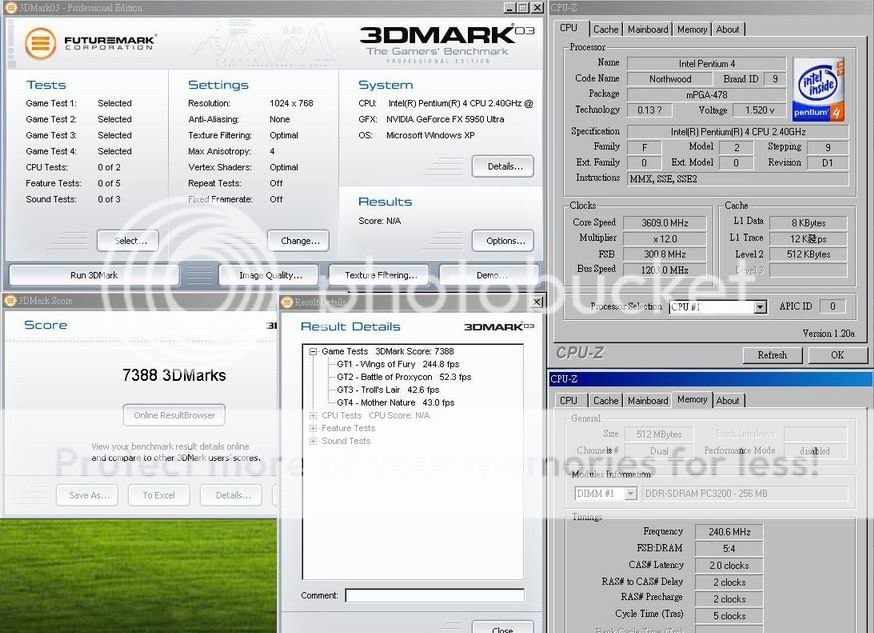Close the Result Details window with X
The width and height of the screenshot is (874, 633).
(x=536, y=302)
